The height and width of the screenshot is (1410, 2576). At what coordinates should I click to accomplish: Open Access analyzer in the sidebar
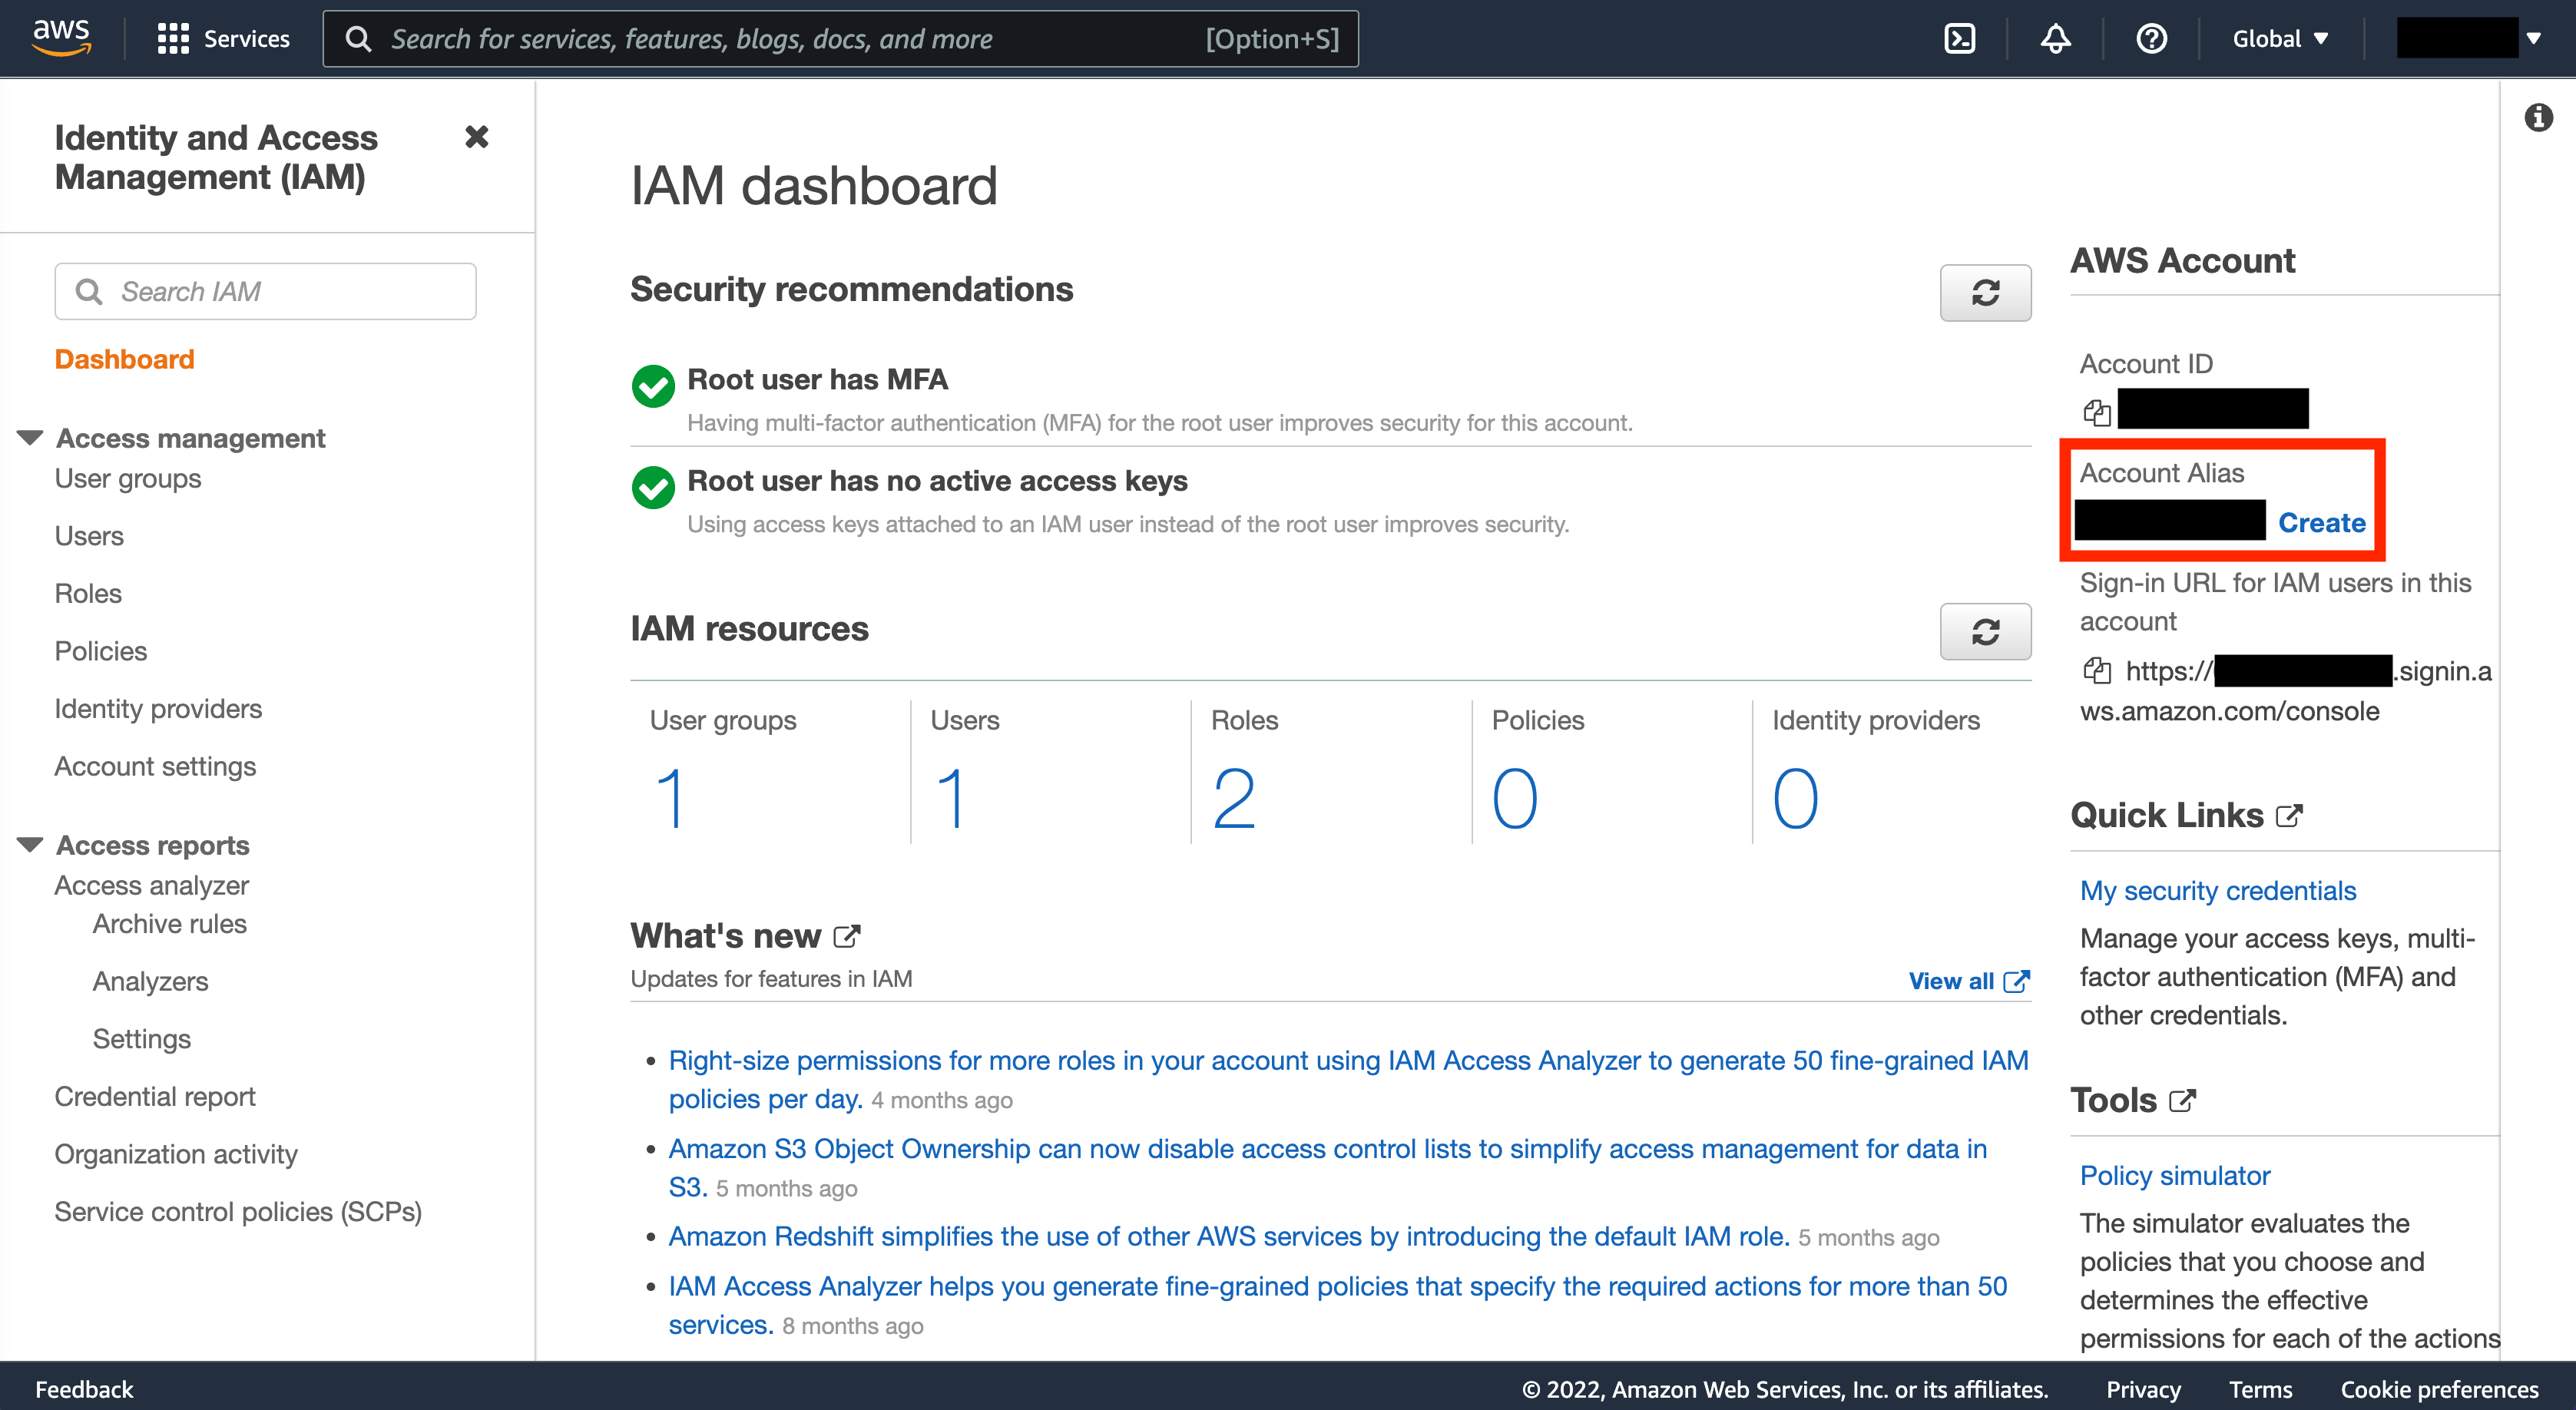(x=151, y=886)
